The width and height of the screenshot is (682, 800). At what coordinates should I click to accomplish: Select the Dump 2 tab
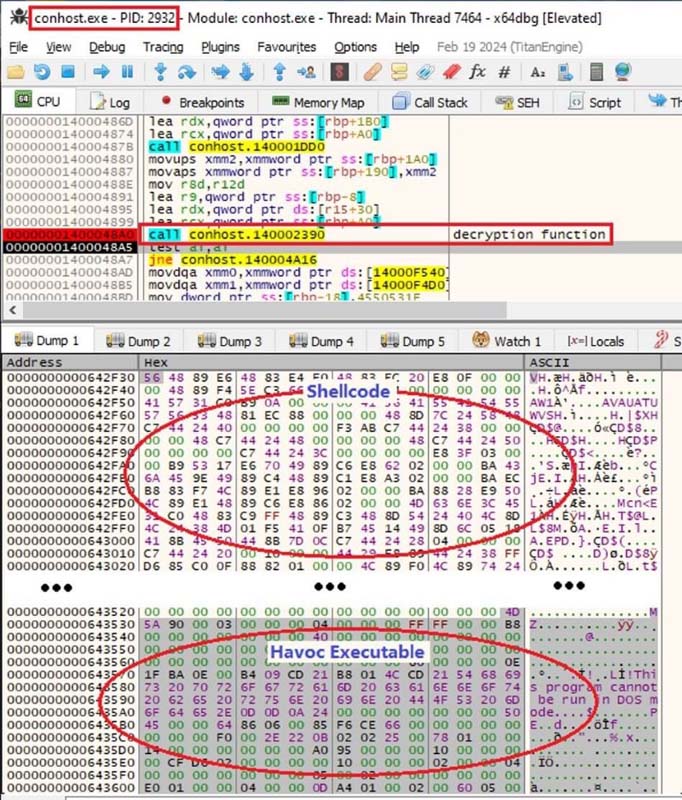pyautogui.click(x=138, y=341)
